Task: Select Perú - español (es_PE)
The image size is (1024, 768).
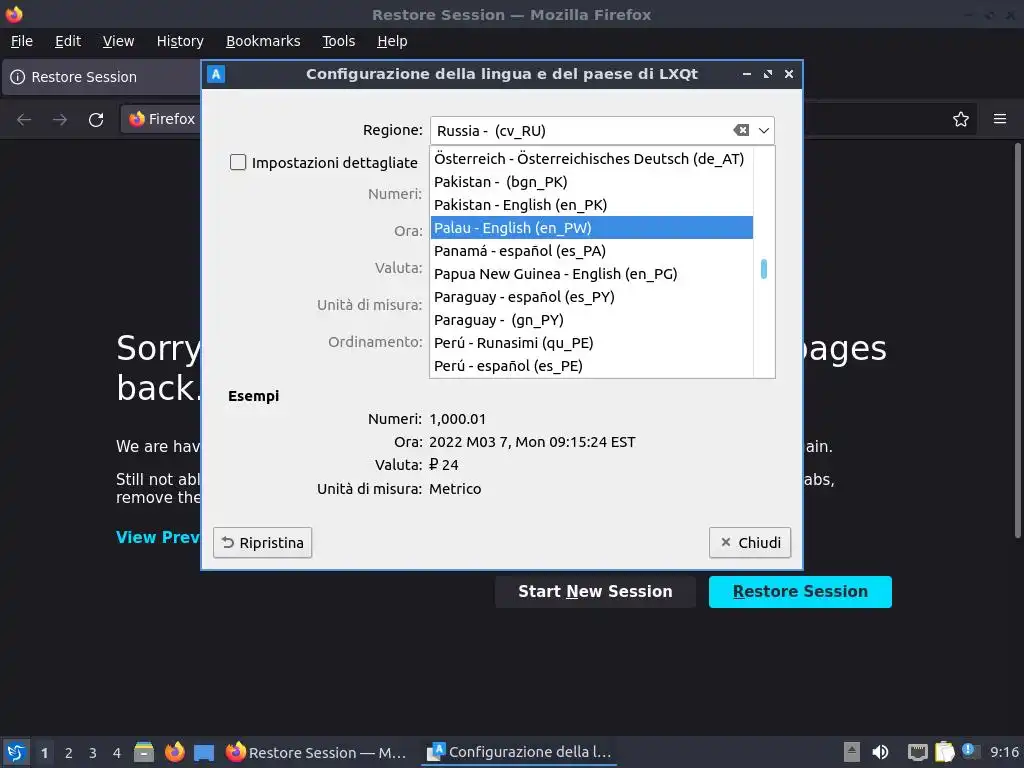Action: pos(591,366)
